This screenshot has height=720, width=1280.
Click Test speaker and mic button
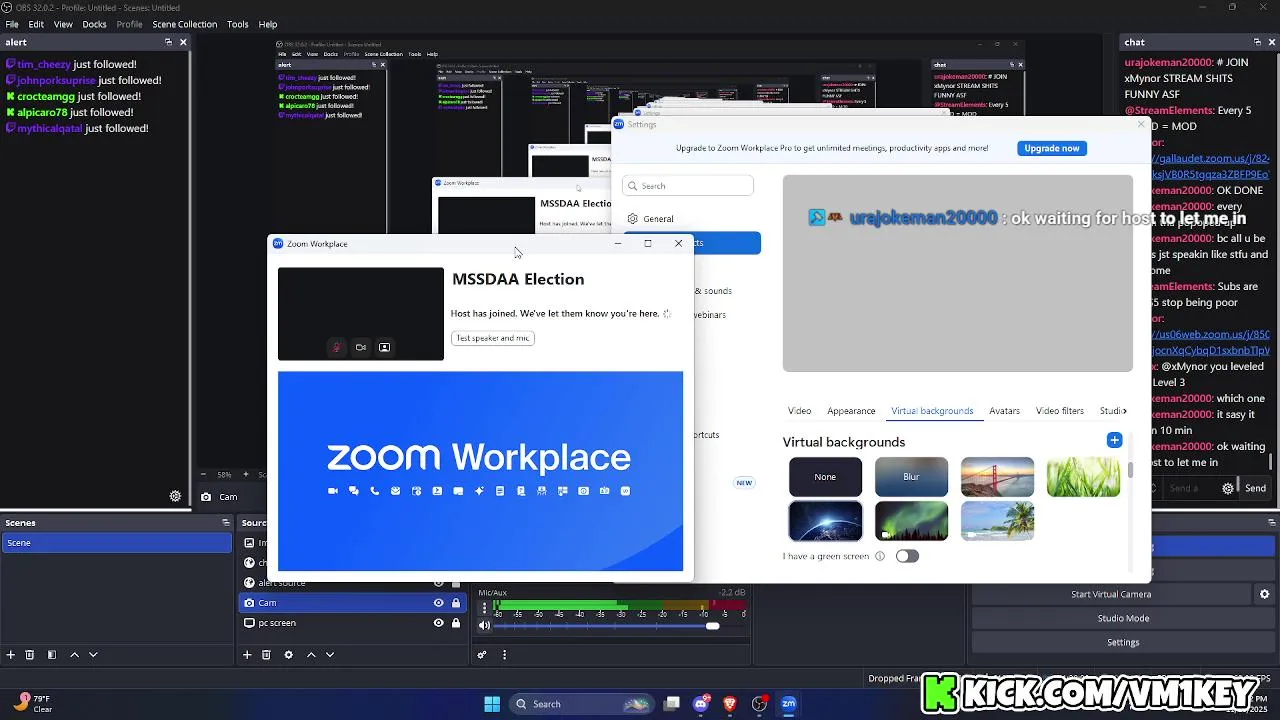(x=493, y=338)
